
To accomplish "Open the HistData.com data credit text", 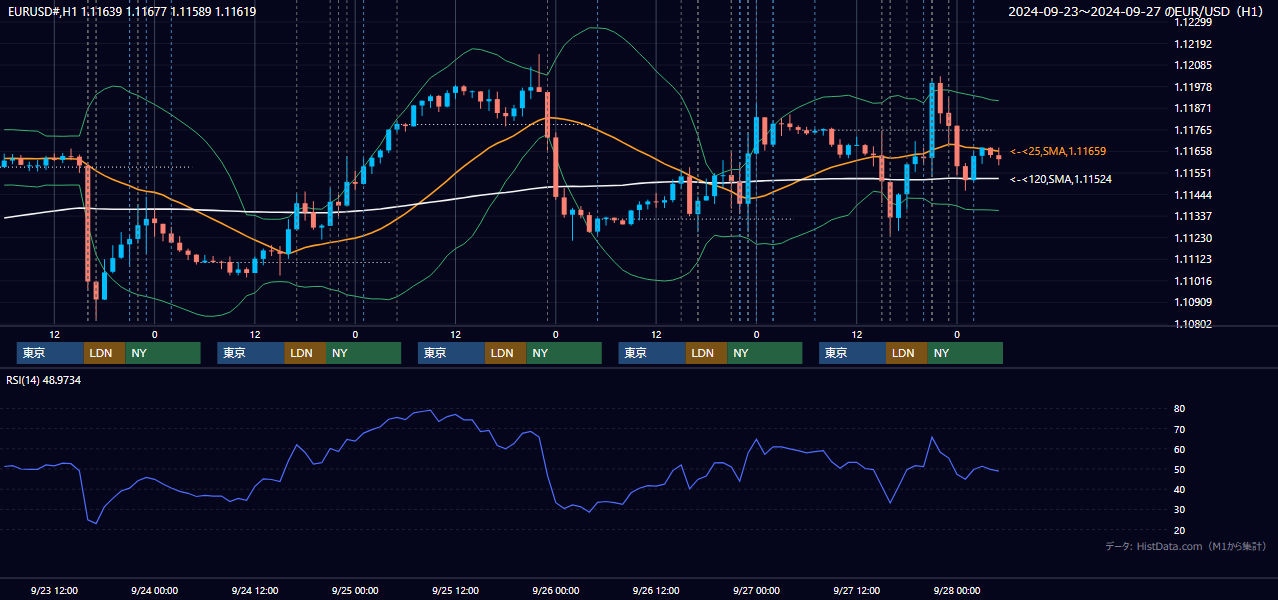I will tap(1185, 546).
